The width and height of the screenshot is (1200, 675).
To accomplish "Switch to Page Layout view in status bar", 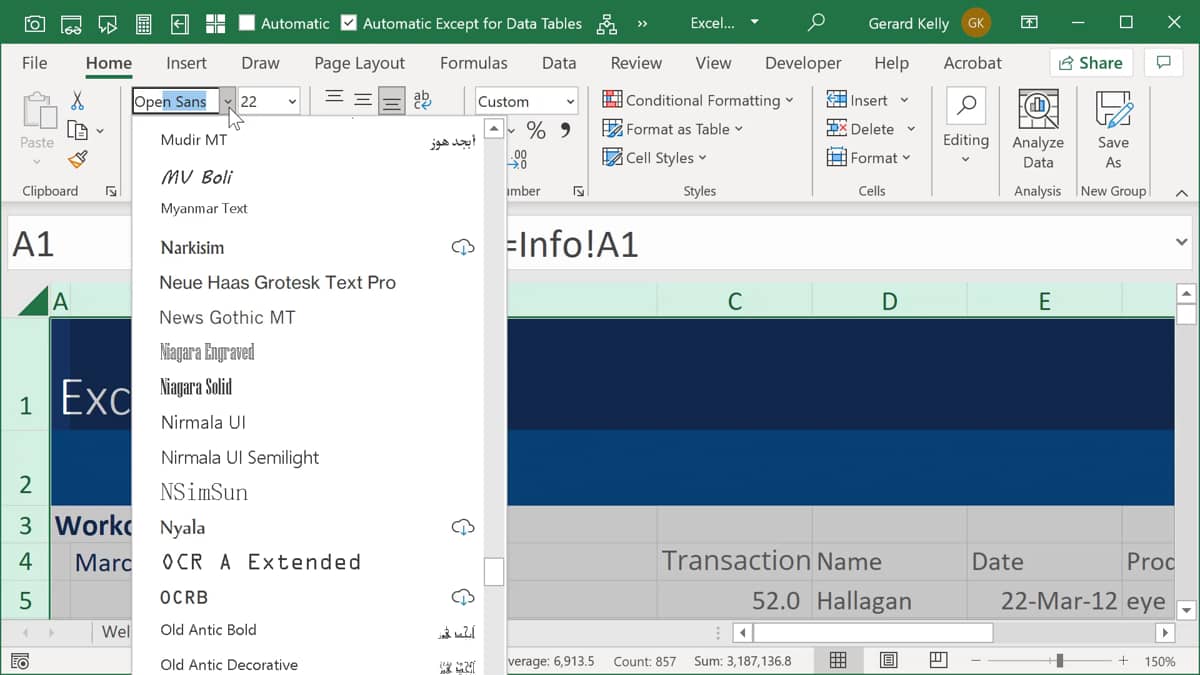I will [888, 660].
